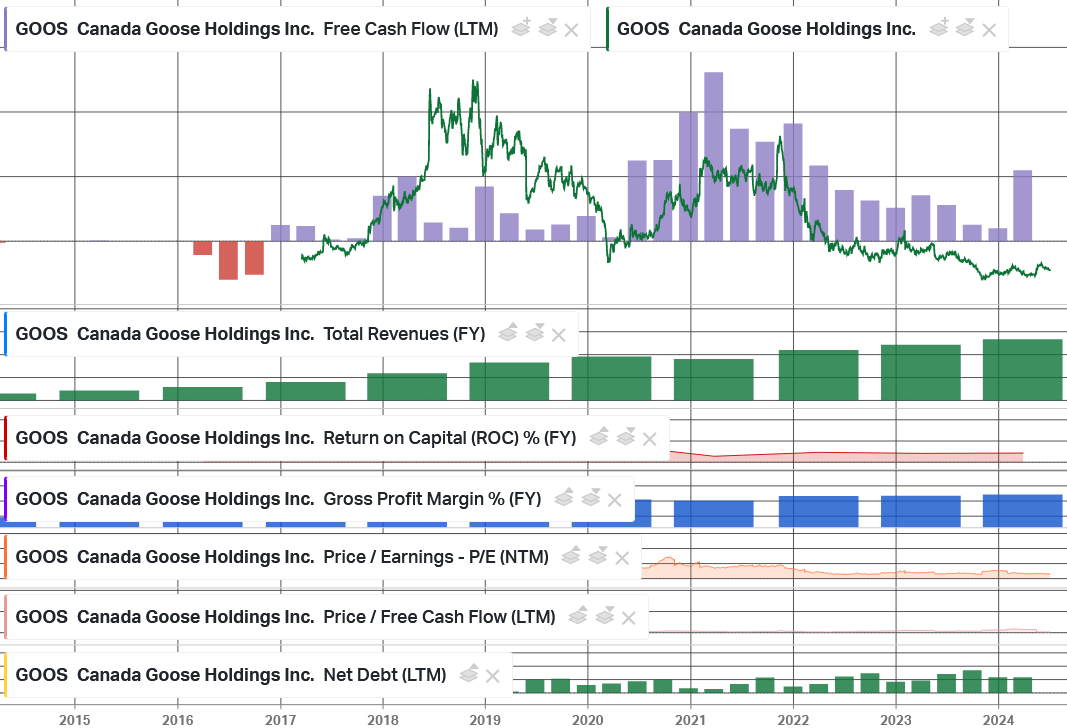This screenshot has height=728, width=1067.
Task: Click the 2018 year label on the time axis
Action: pos(383,719)
